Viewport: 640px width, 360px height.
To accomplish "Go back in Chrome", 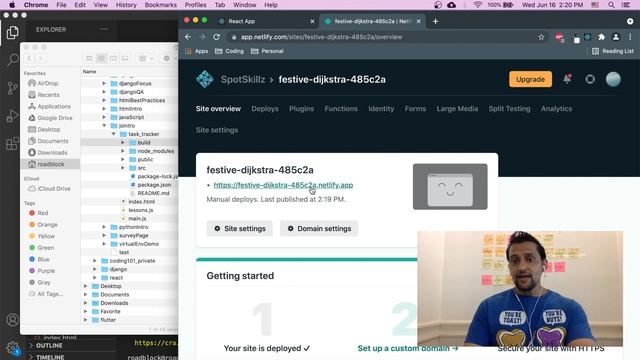I will [x=188, y=37].
